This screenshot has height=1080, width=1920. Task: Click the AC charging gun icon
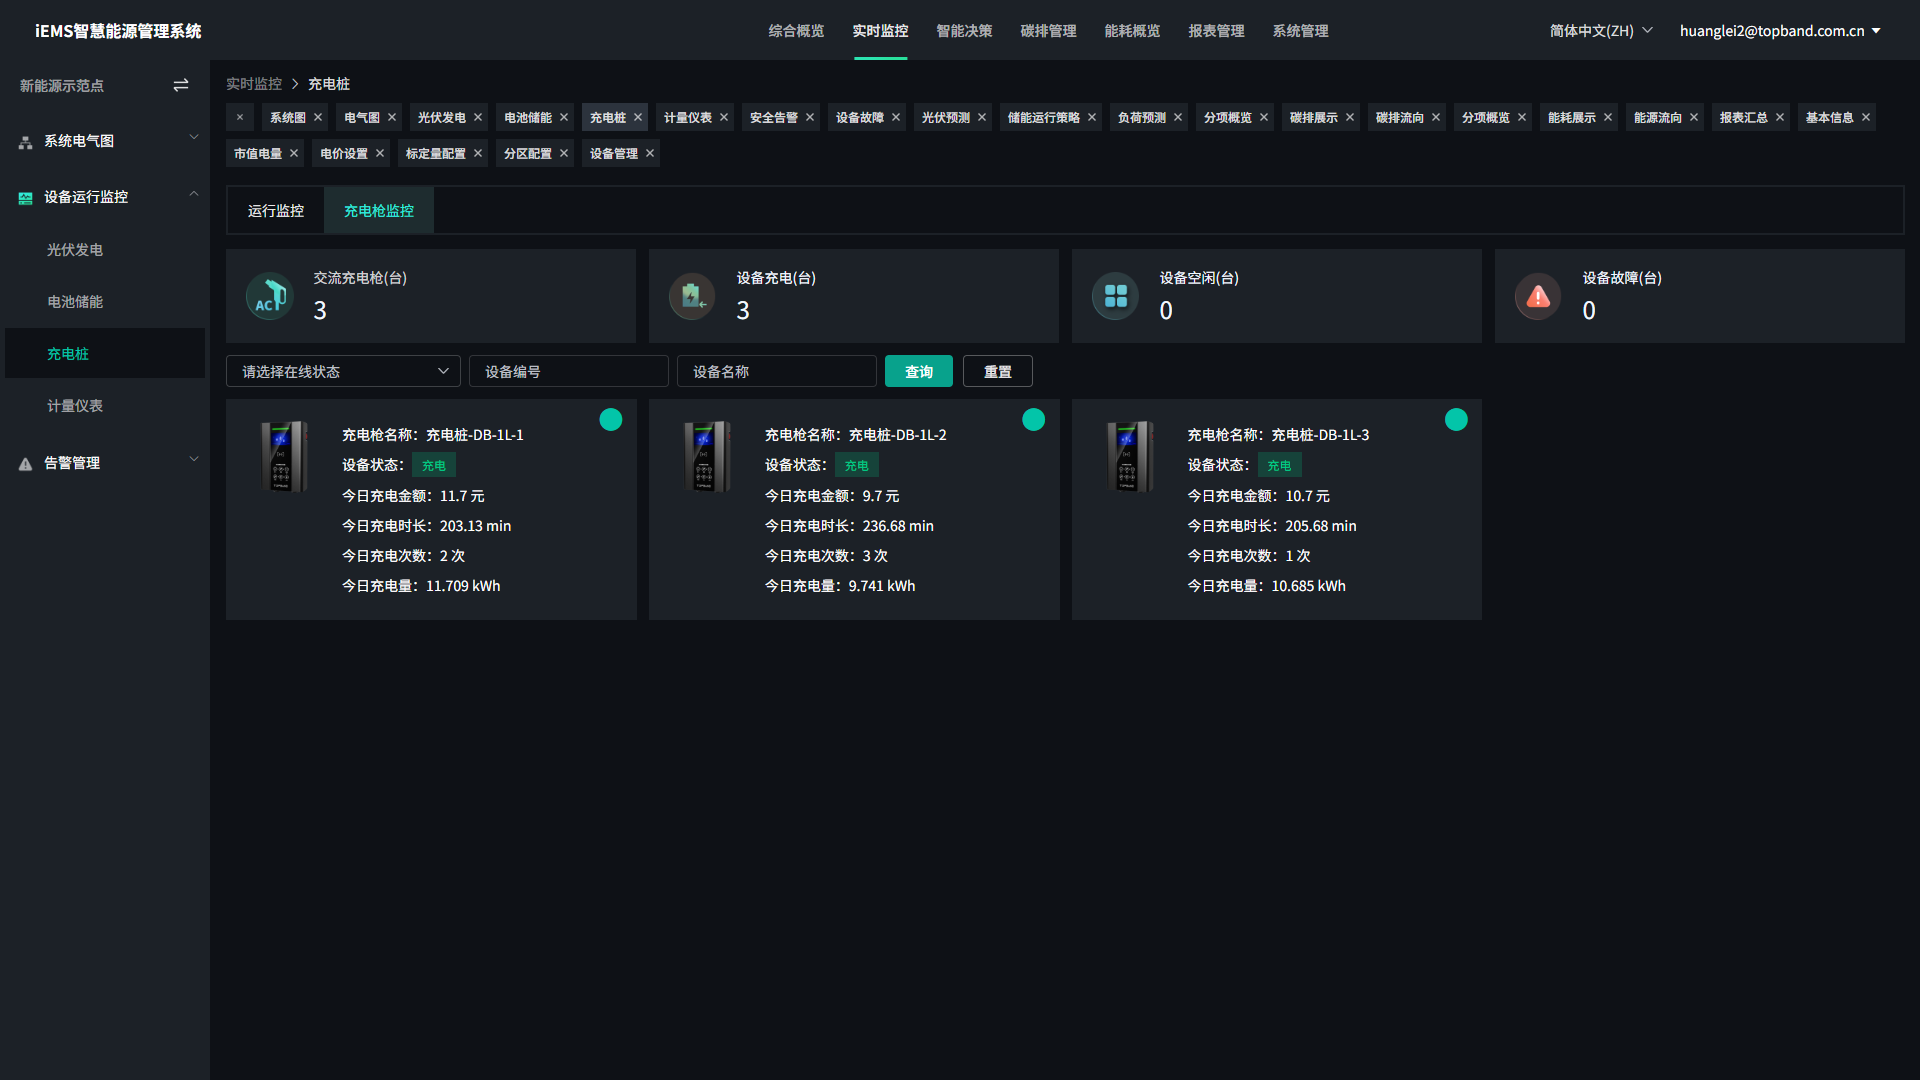click(270, 296)
